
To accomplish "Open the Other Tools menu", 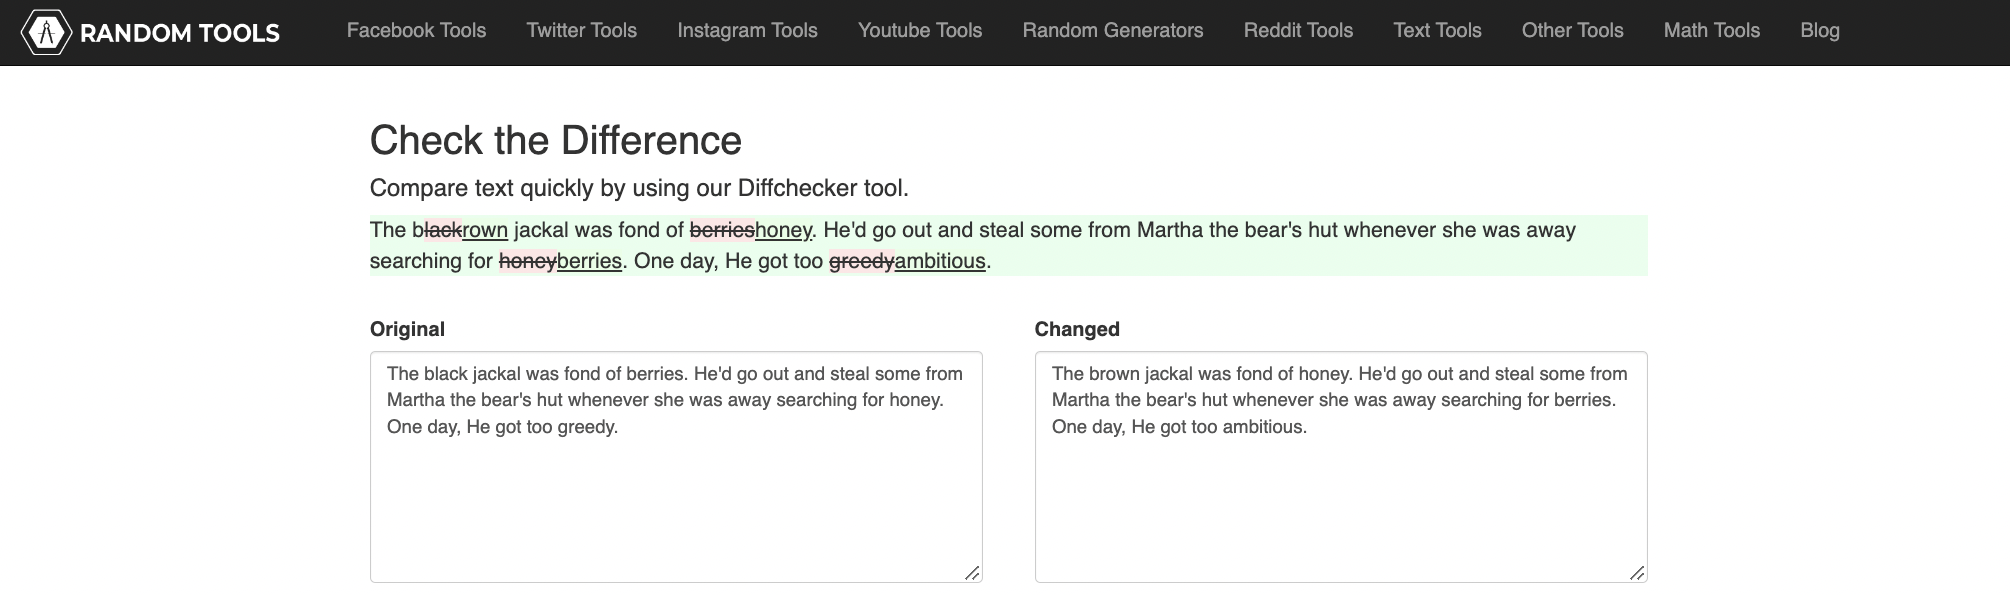I will (x=1572, y=31).
